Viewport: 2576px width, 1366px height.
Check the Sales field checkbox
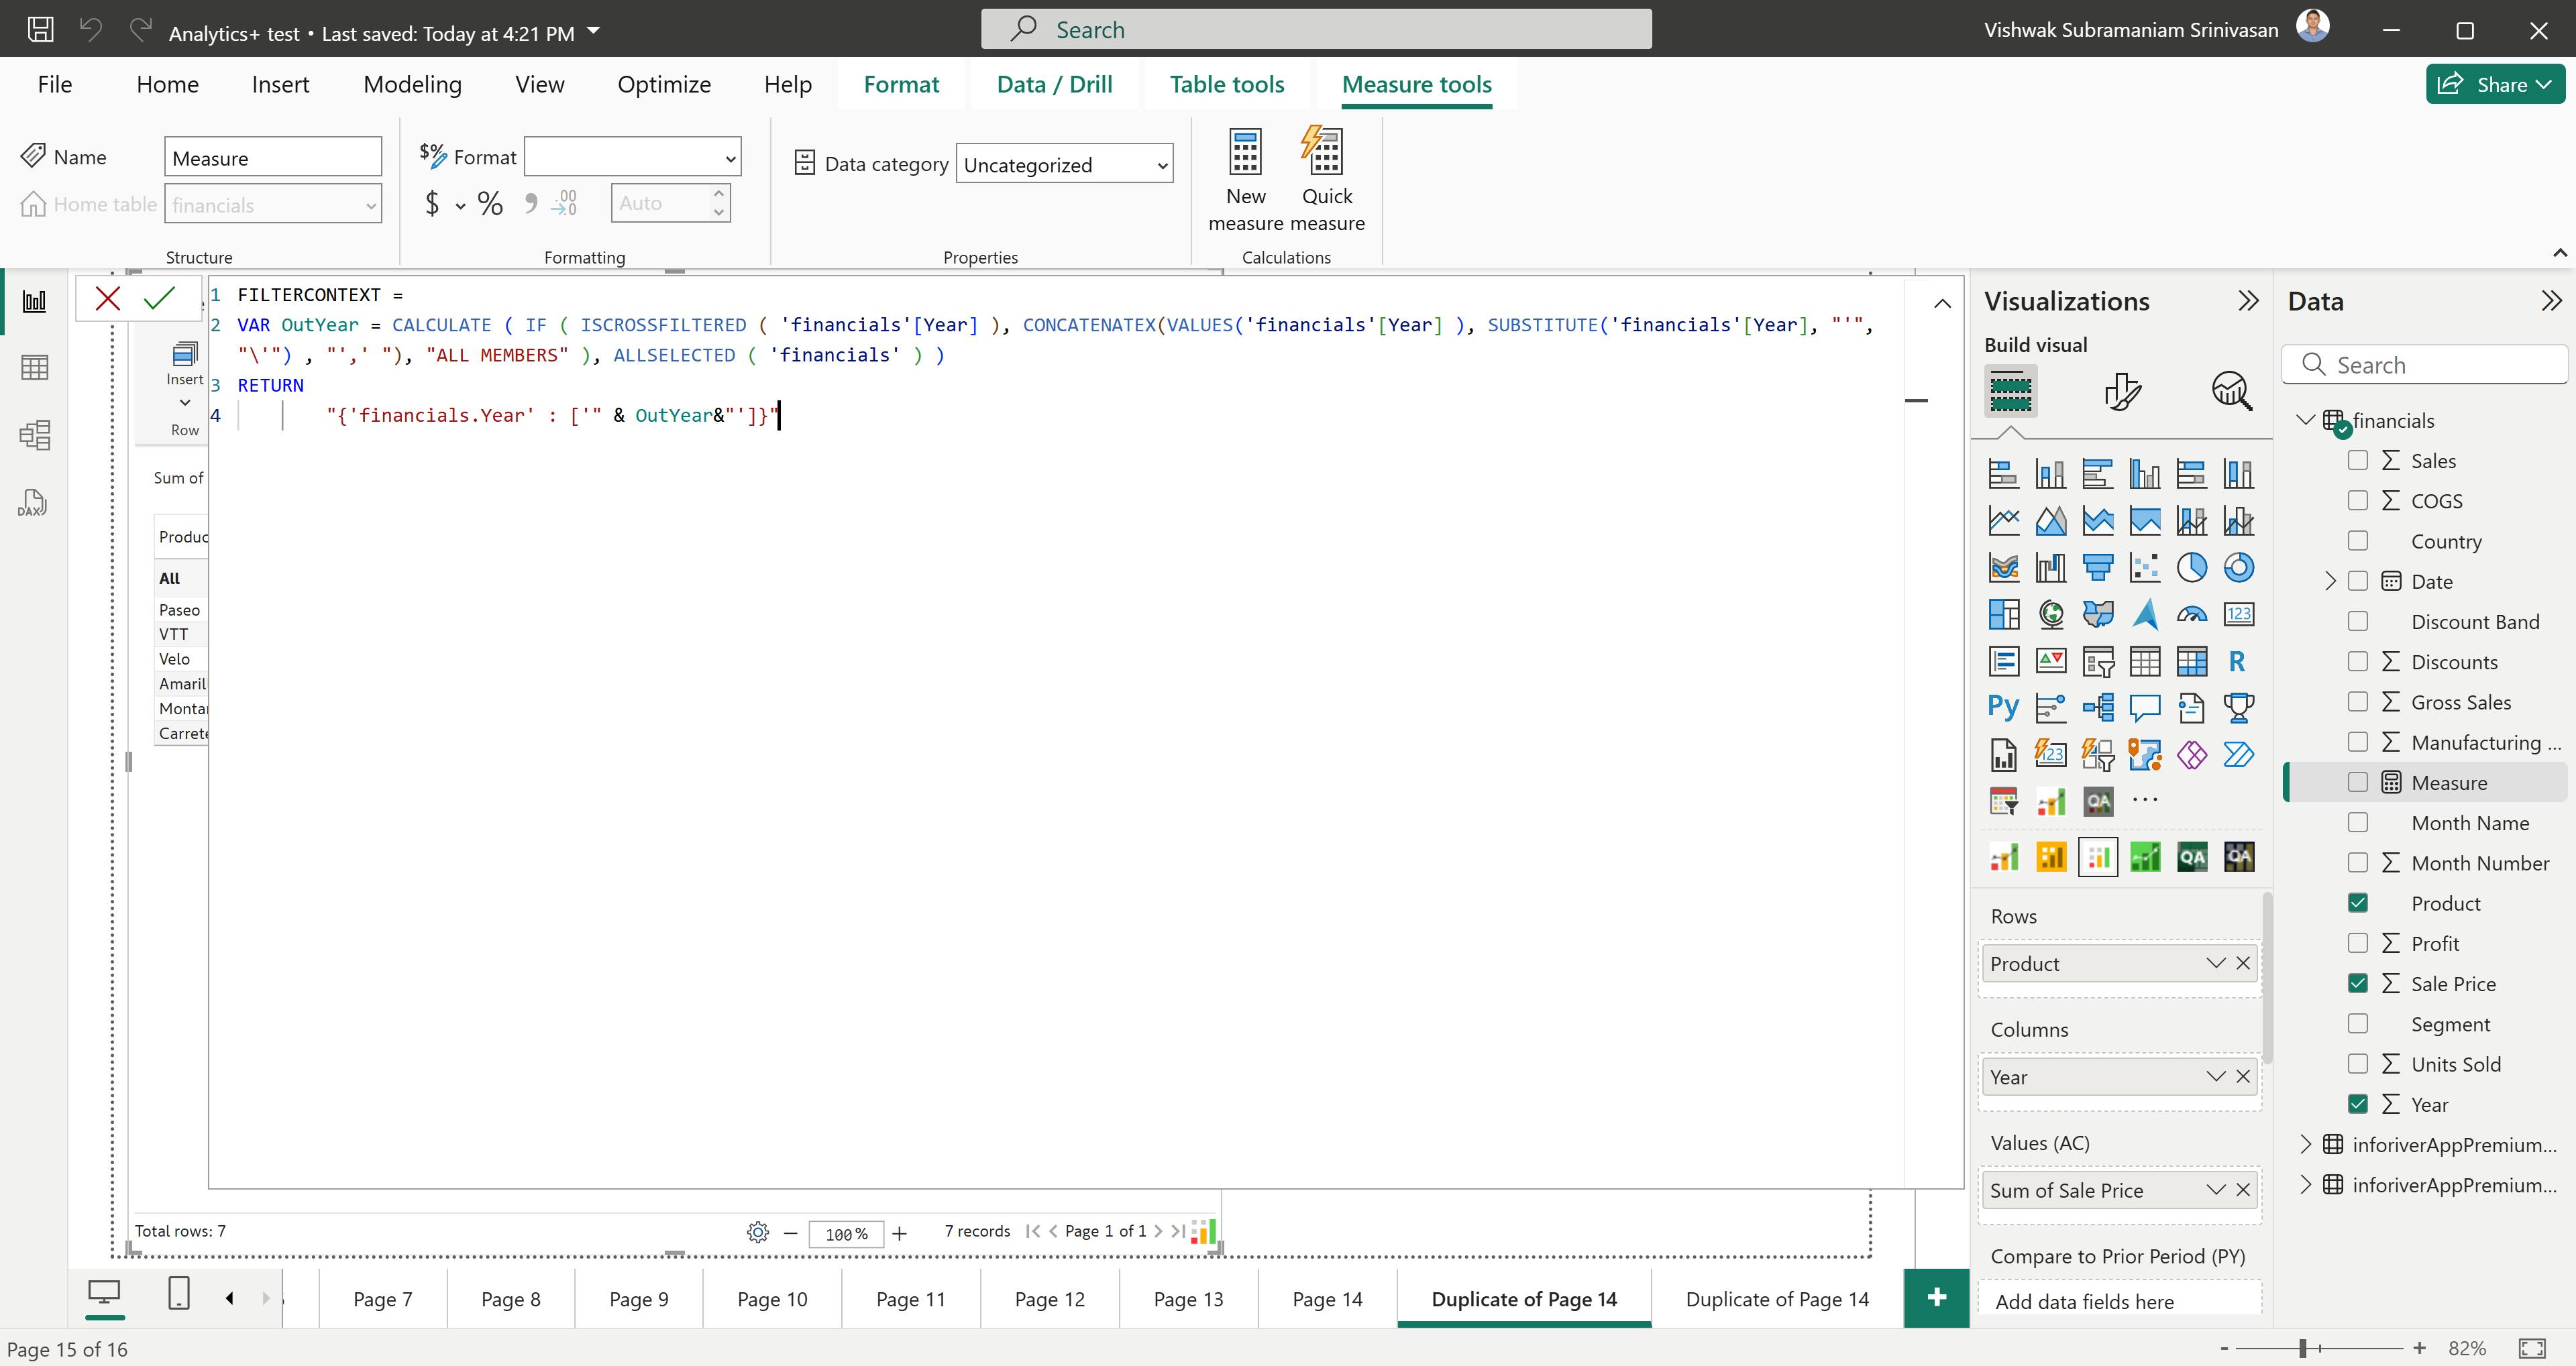pyautogui.click(x=2357, y=460)
